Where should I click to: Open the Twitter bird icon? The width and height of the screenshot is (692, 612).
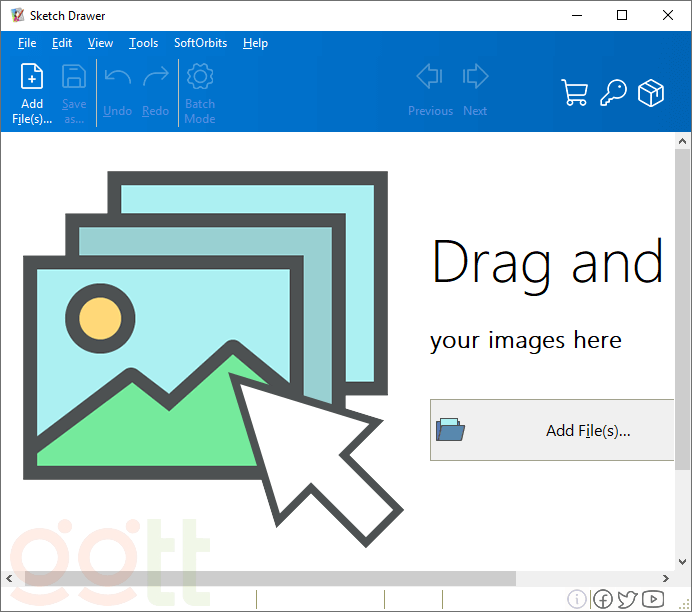(x=628, y=599)
